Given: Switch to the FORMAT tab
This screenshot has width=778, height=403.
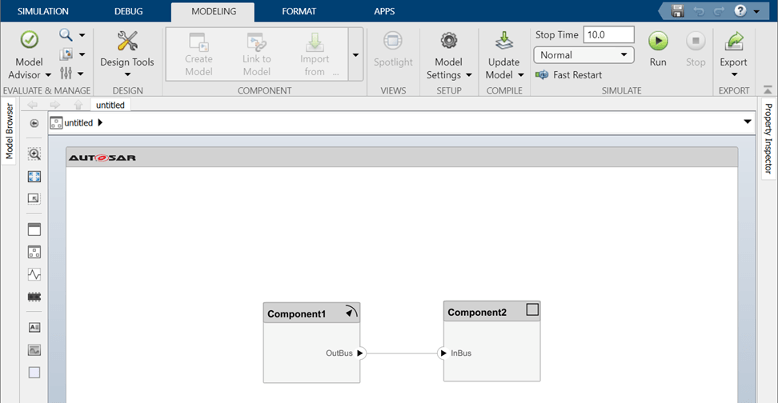Looking at the screenshot, I should (299, 11).
